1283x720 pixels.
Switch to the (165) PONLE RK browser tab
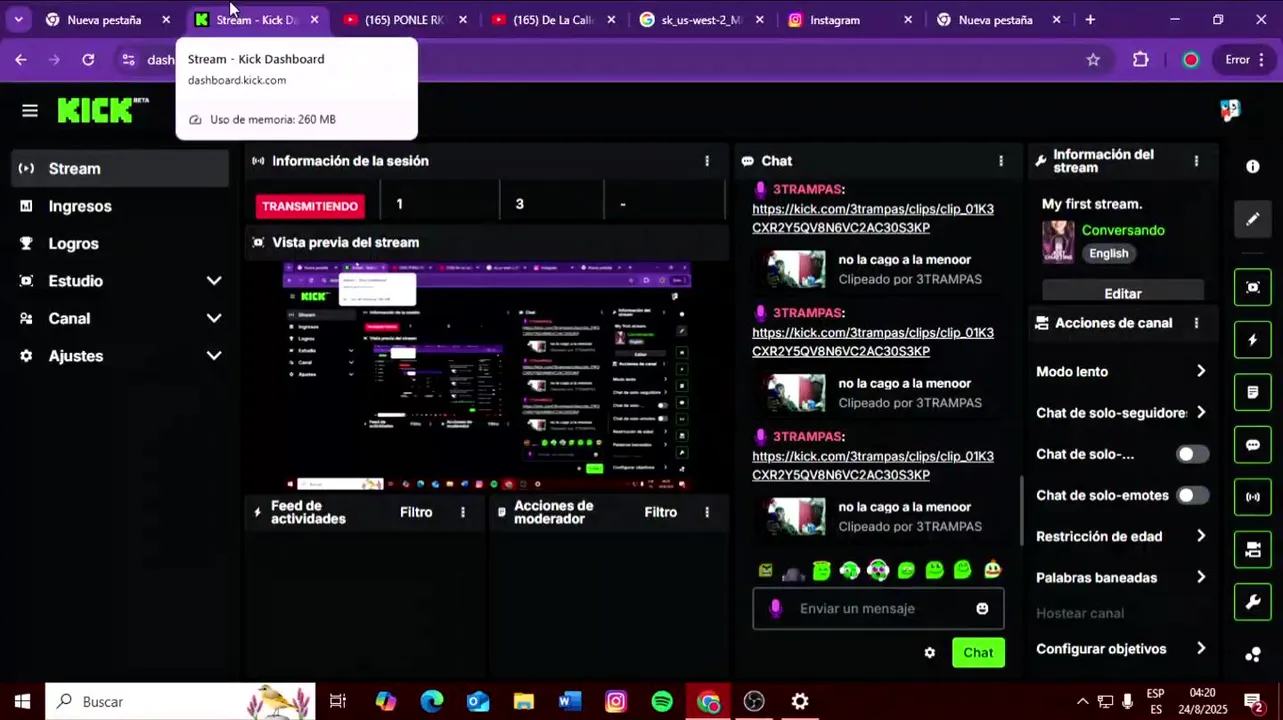[x=403, y=20]
